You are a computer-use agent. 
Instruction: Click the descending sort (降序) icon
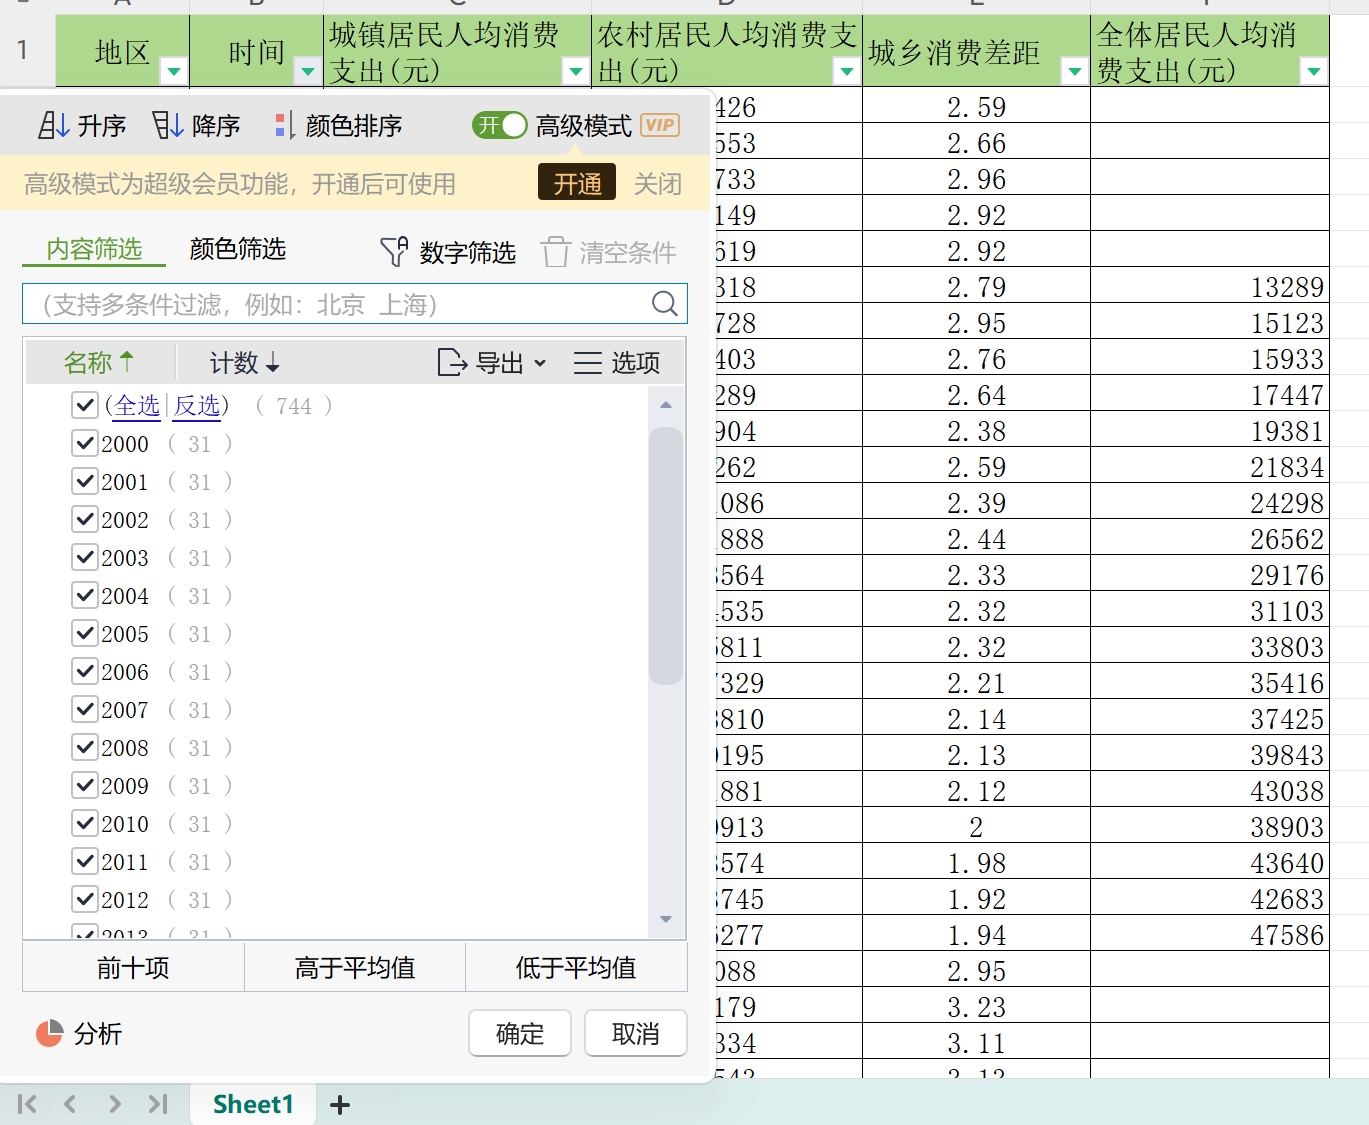167,125
